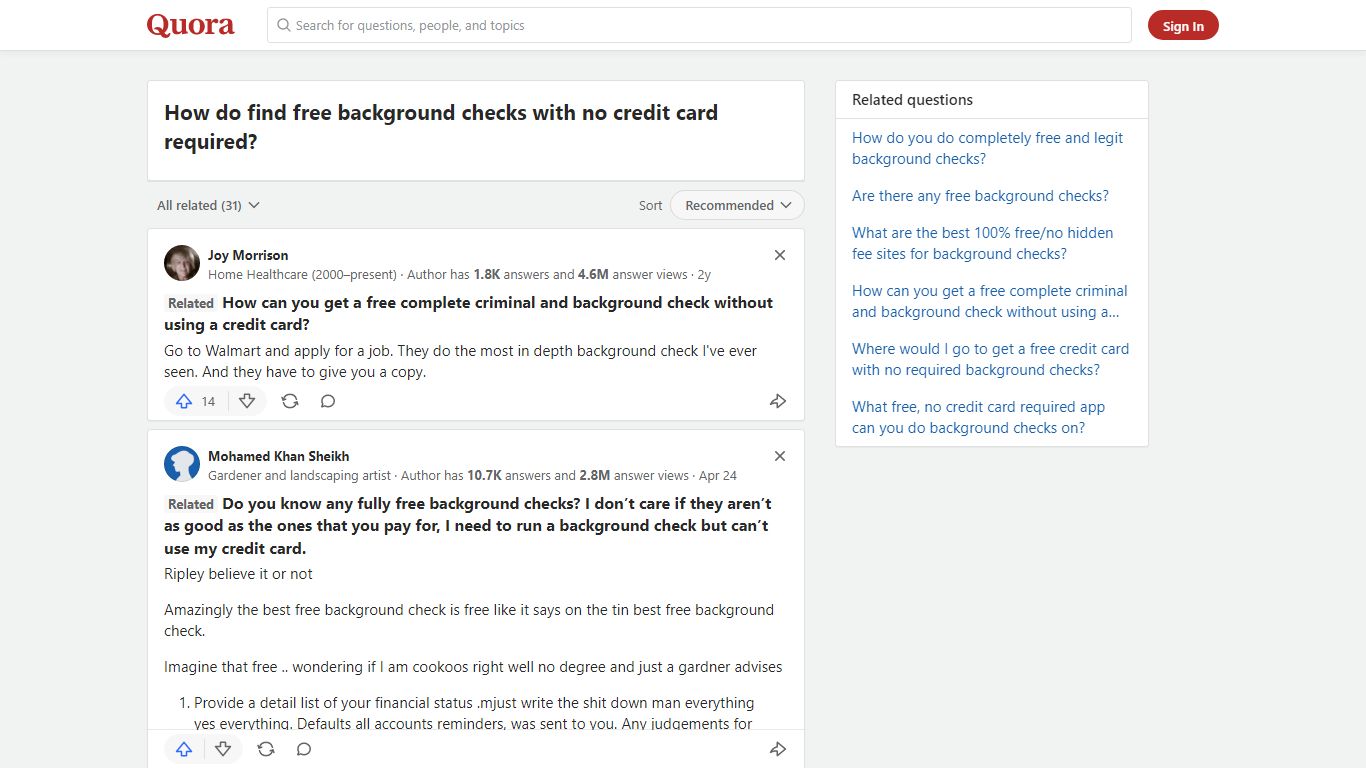This screenshot has height=768, width=1366.
Task: Click the search magnifier icon
Action: (x=284, y=25)
